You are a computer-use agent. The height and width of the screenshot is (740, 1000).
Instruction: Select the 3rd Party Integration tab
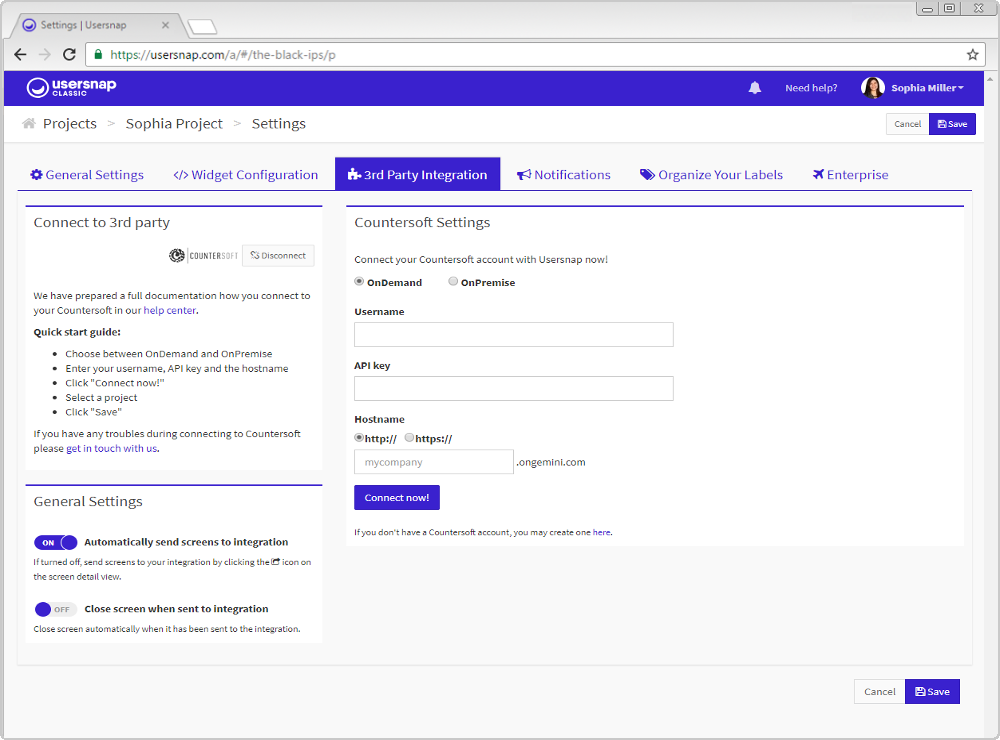[x=417, y=174]
